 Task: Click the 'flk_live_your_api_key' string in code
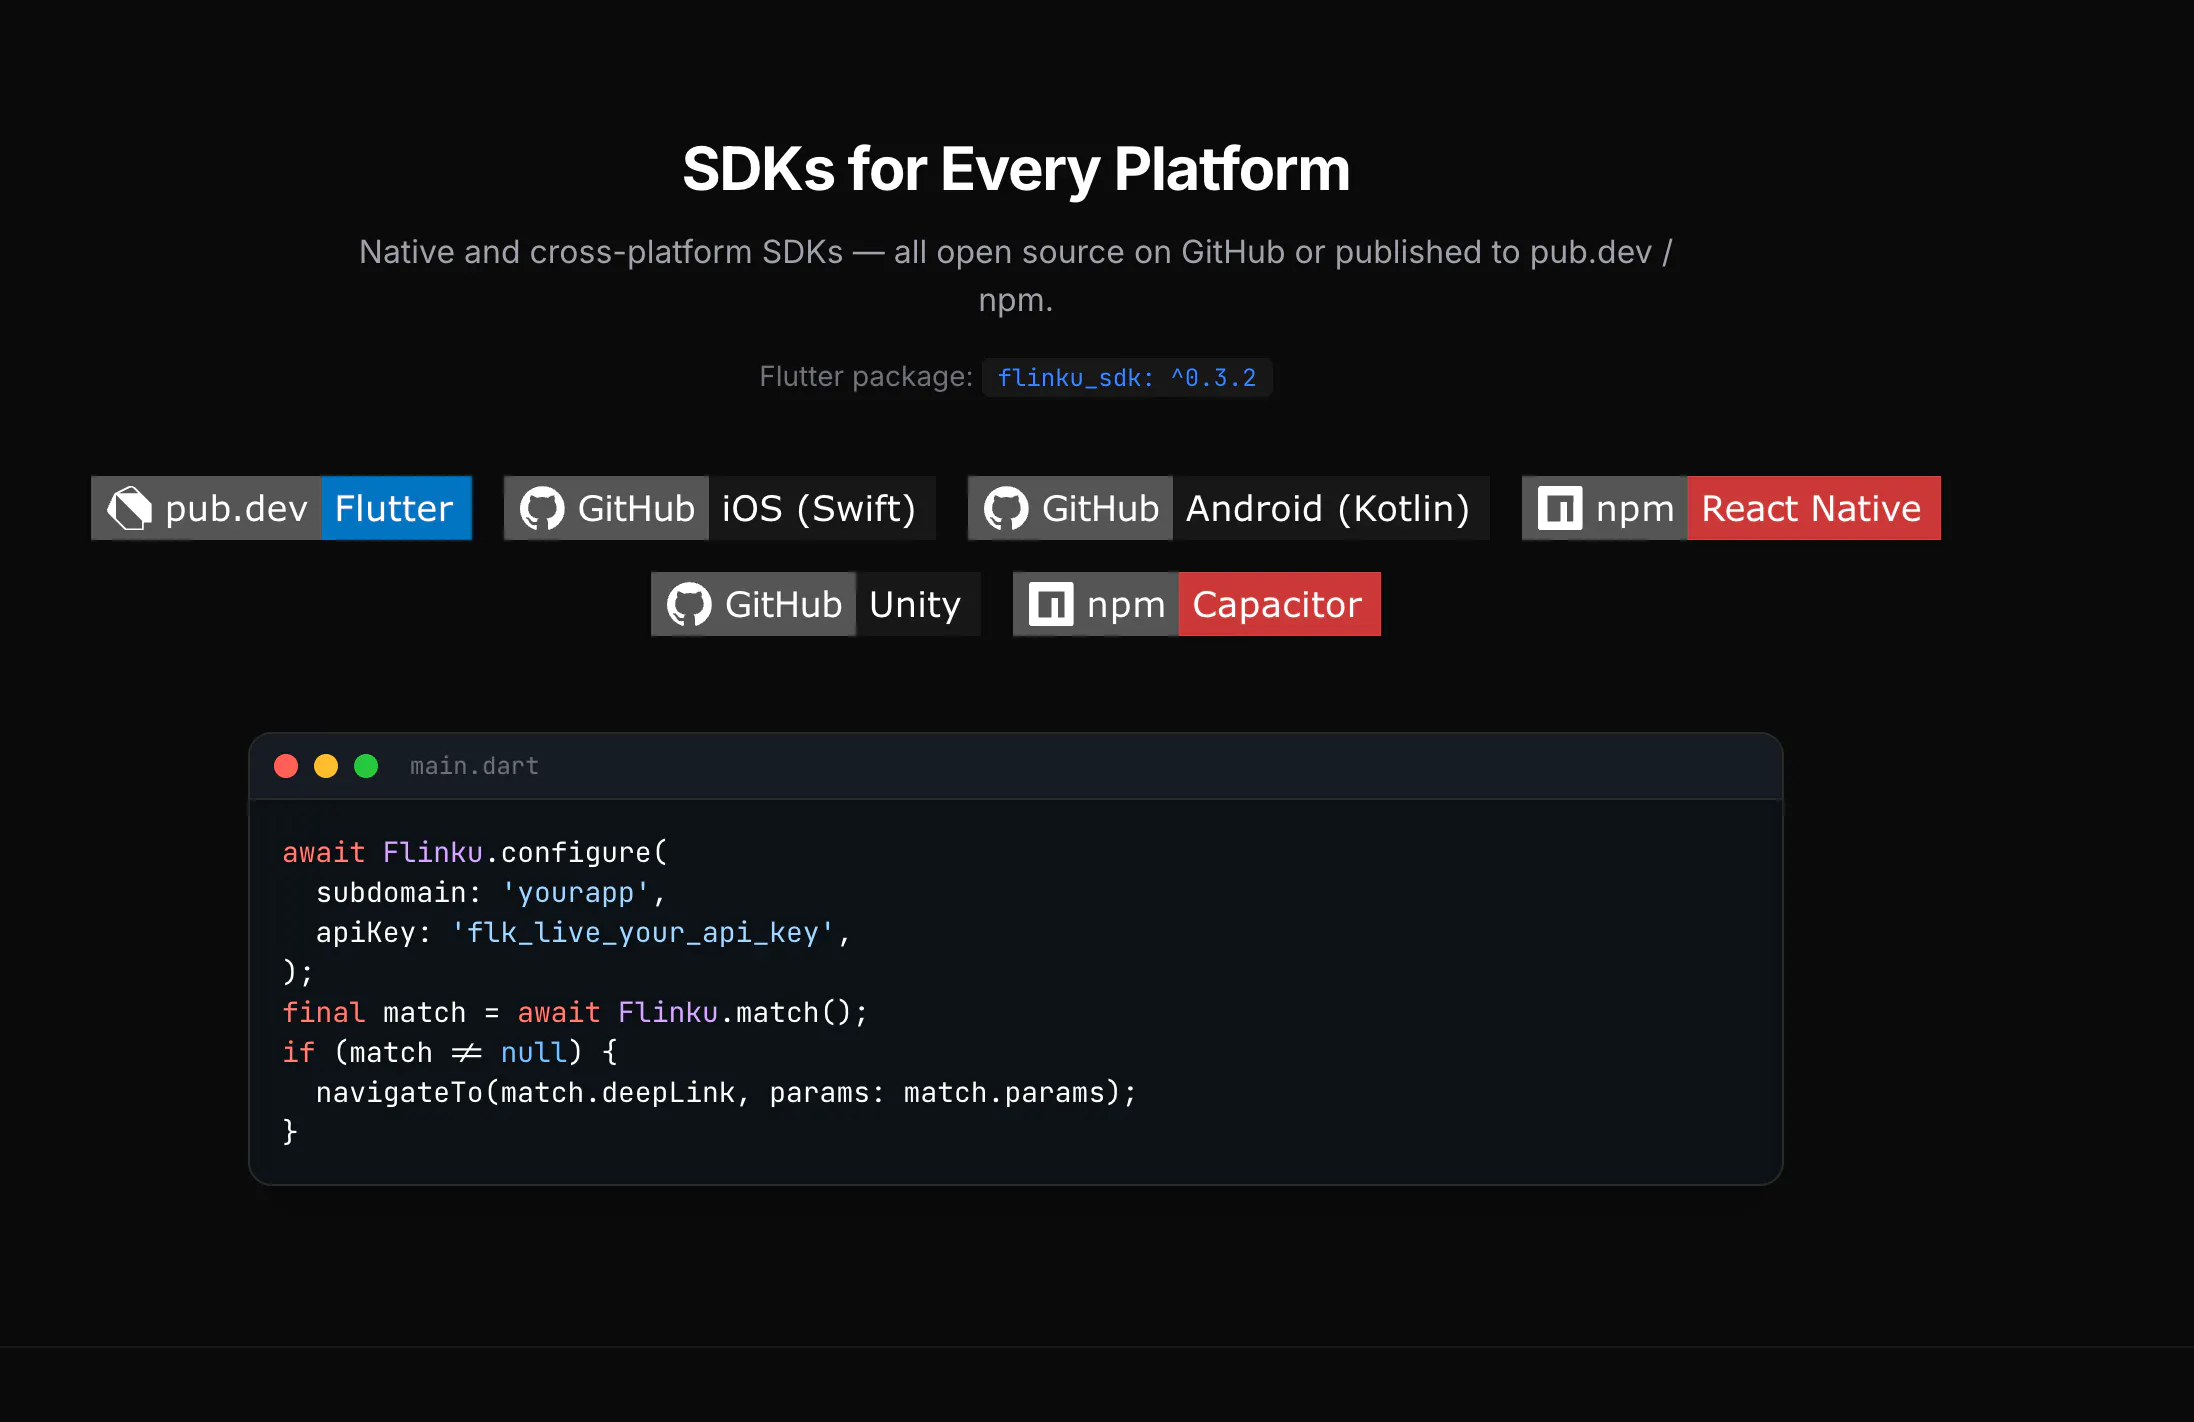pos(642,932)
